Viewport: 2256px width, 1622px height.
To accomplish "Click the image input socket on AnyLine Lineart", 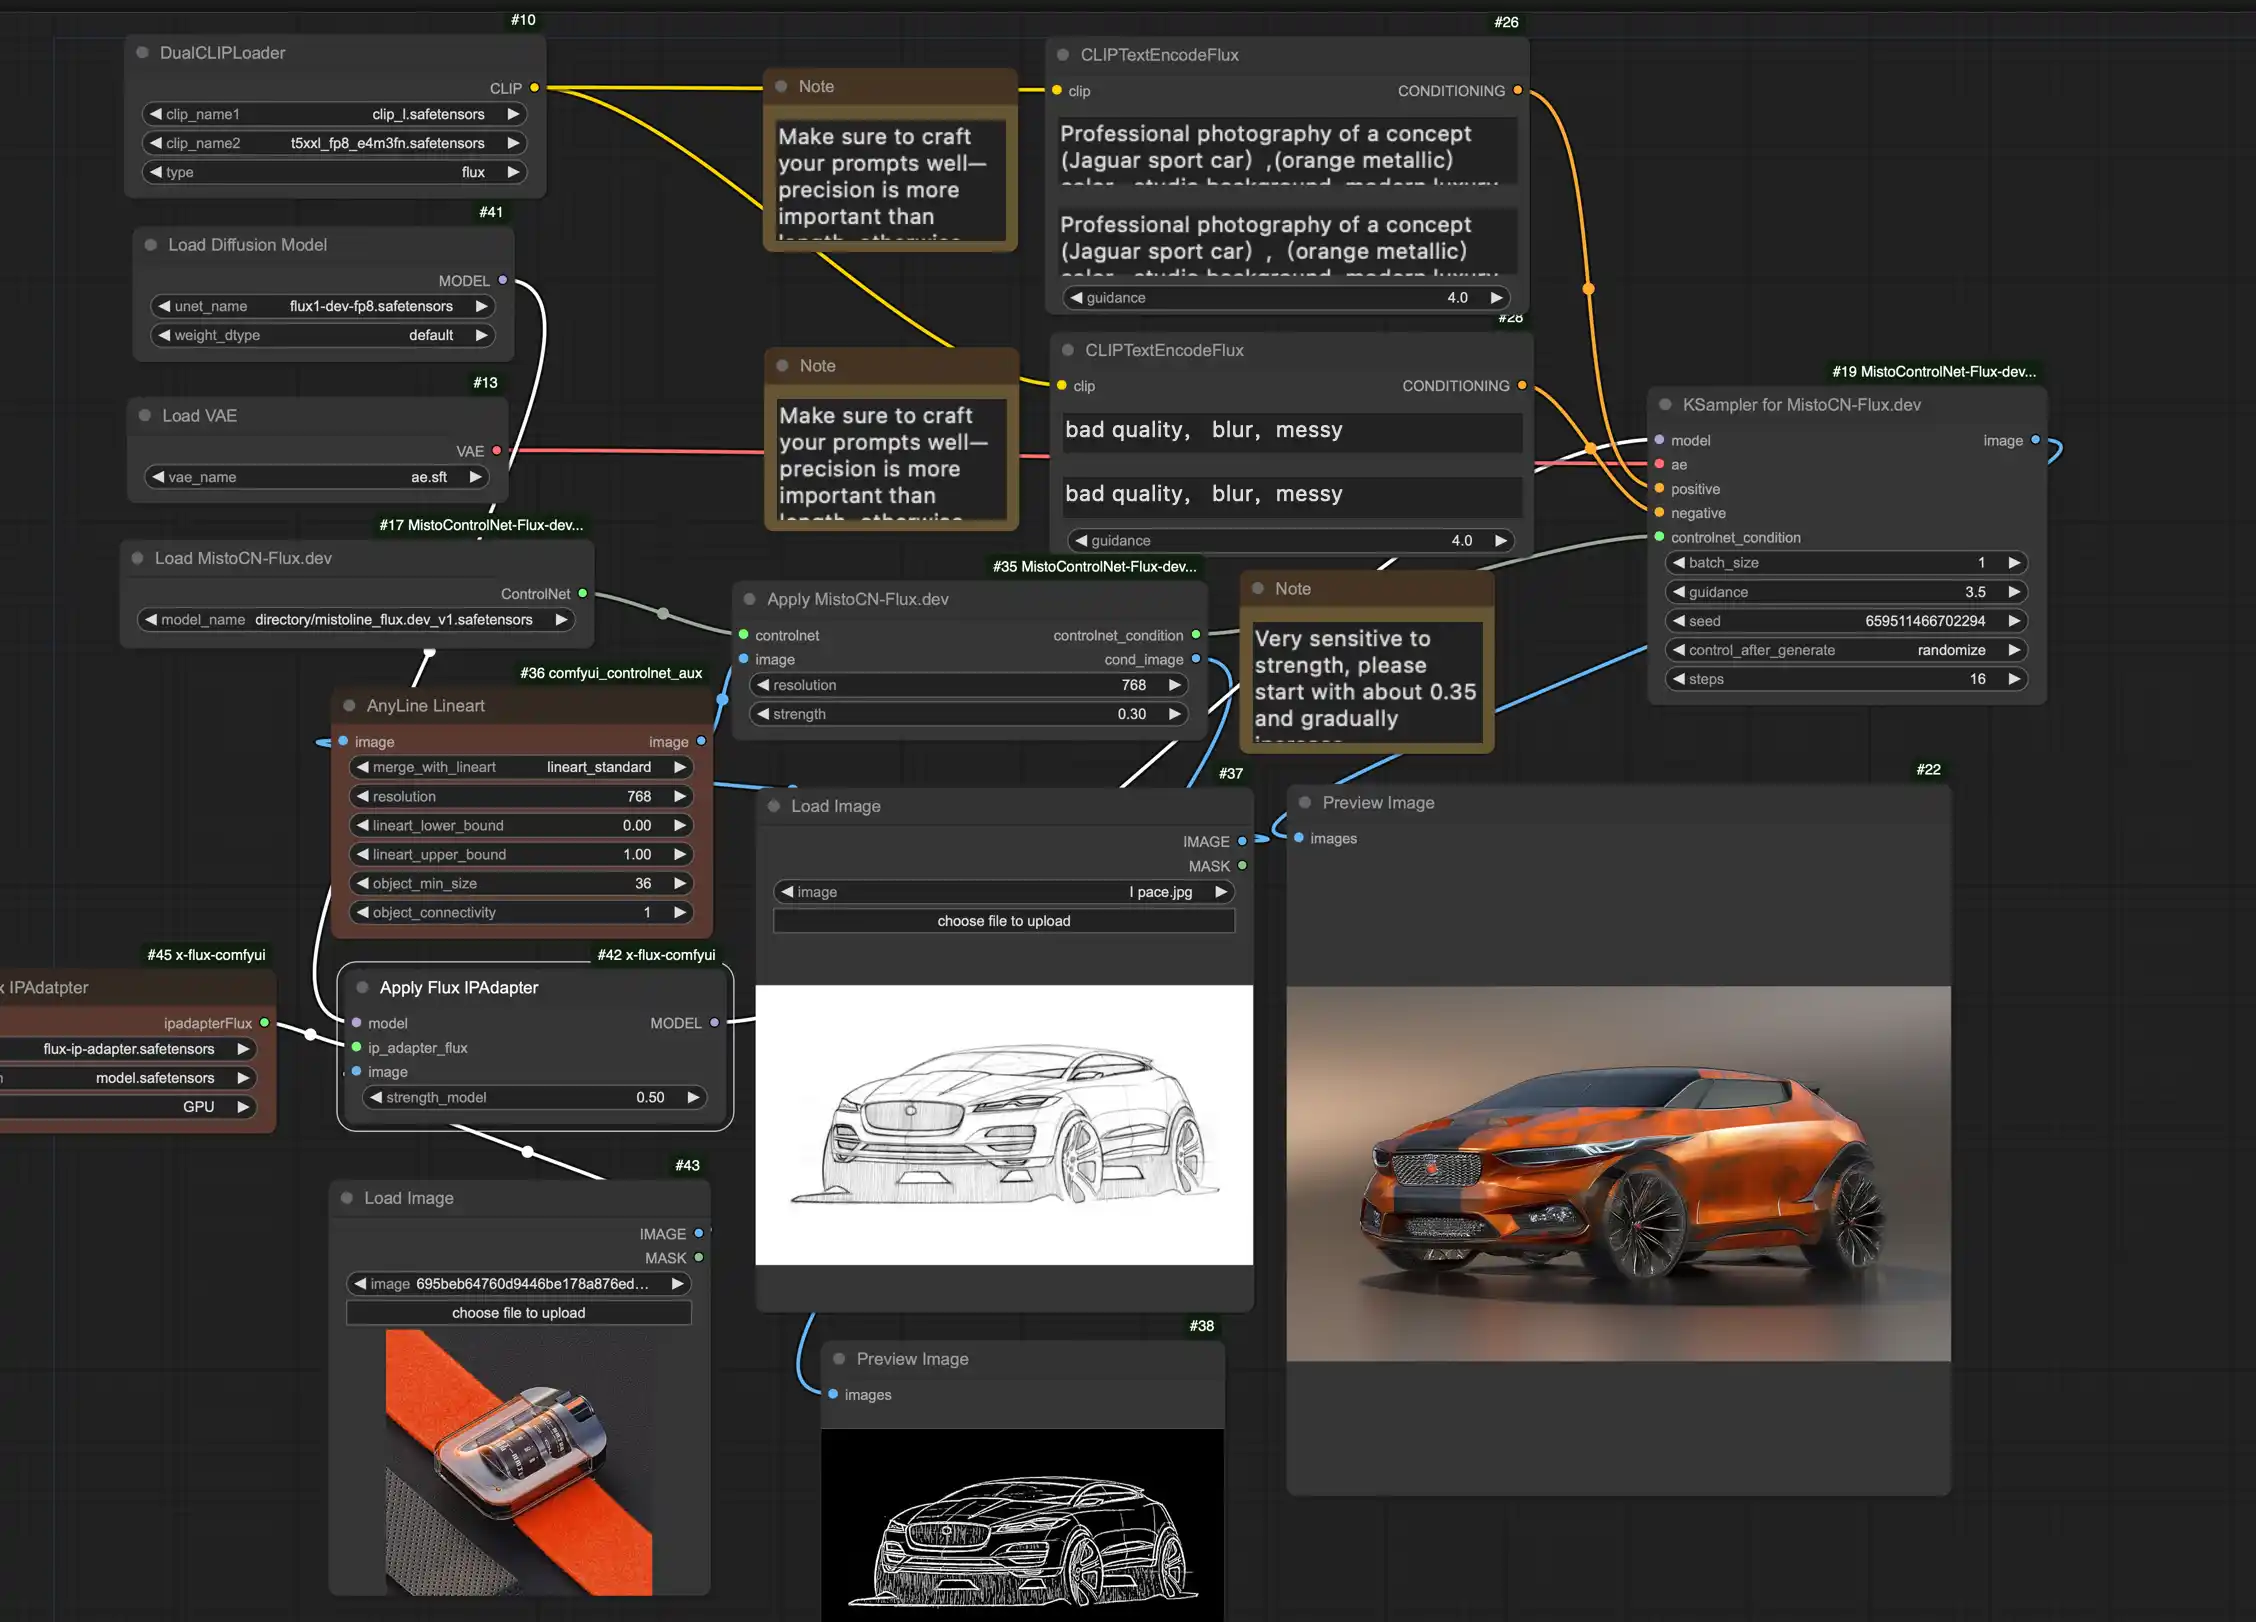I will point(343,741).
